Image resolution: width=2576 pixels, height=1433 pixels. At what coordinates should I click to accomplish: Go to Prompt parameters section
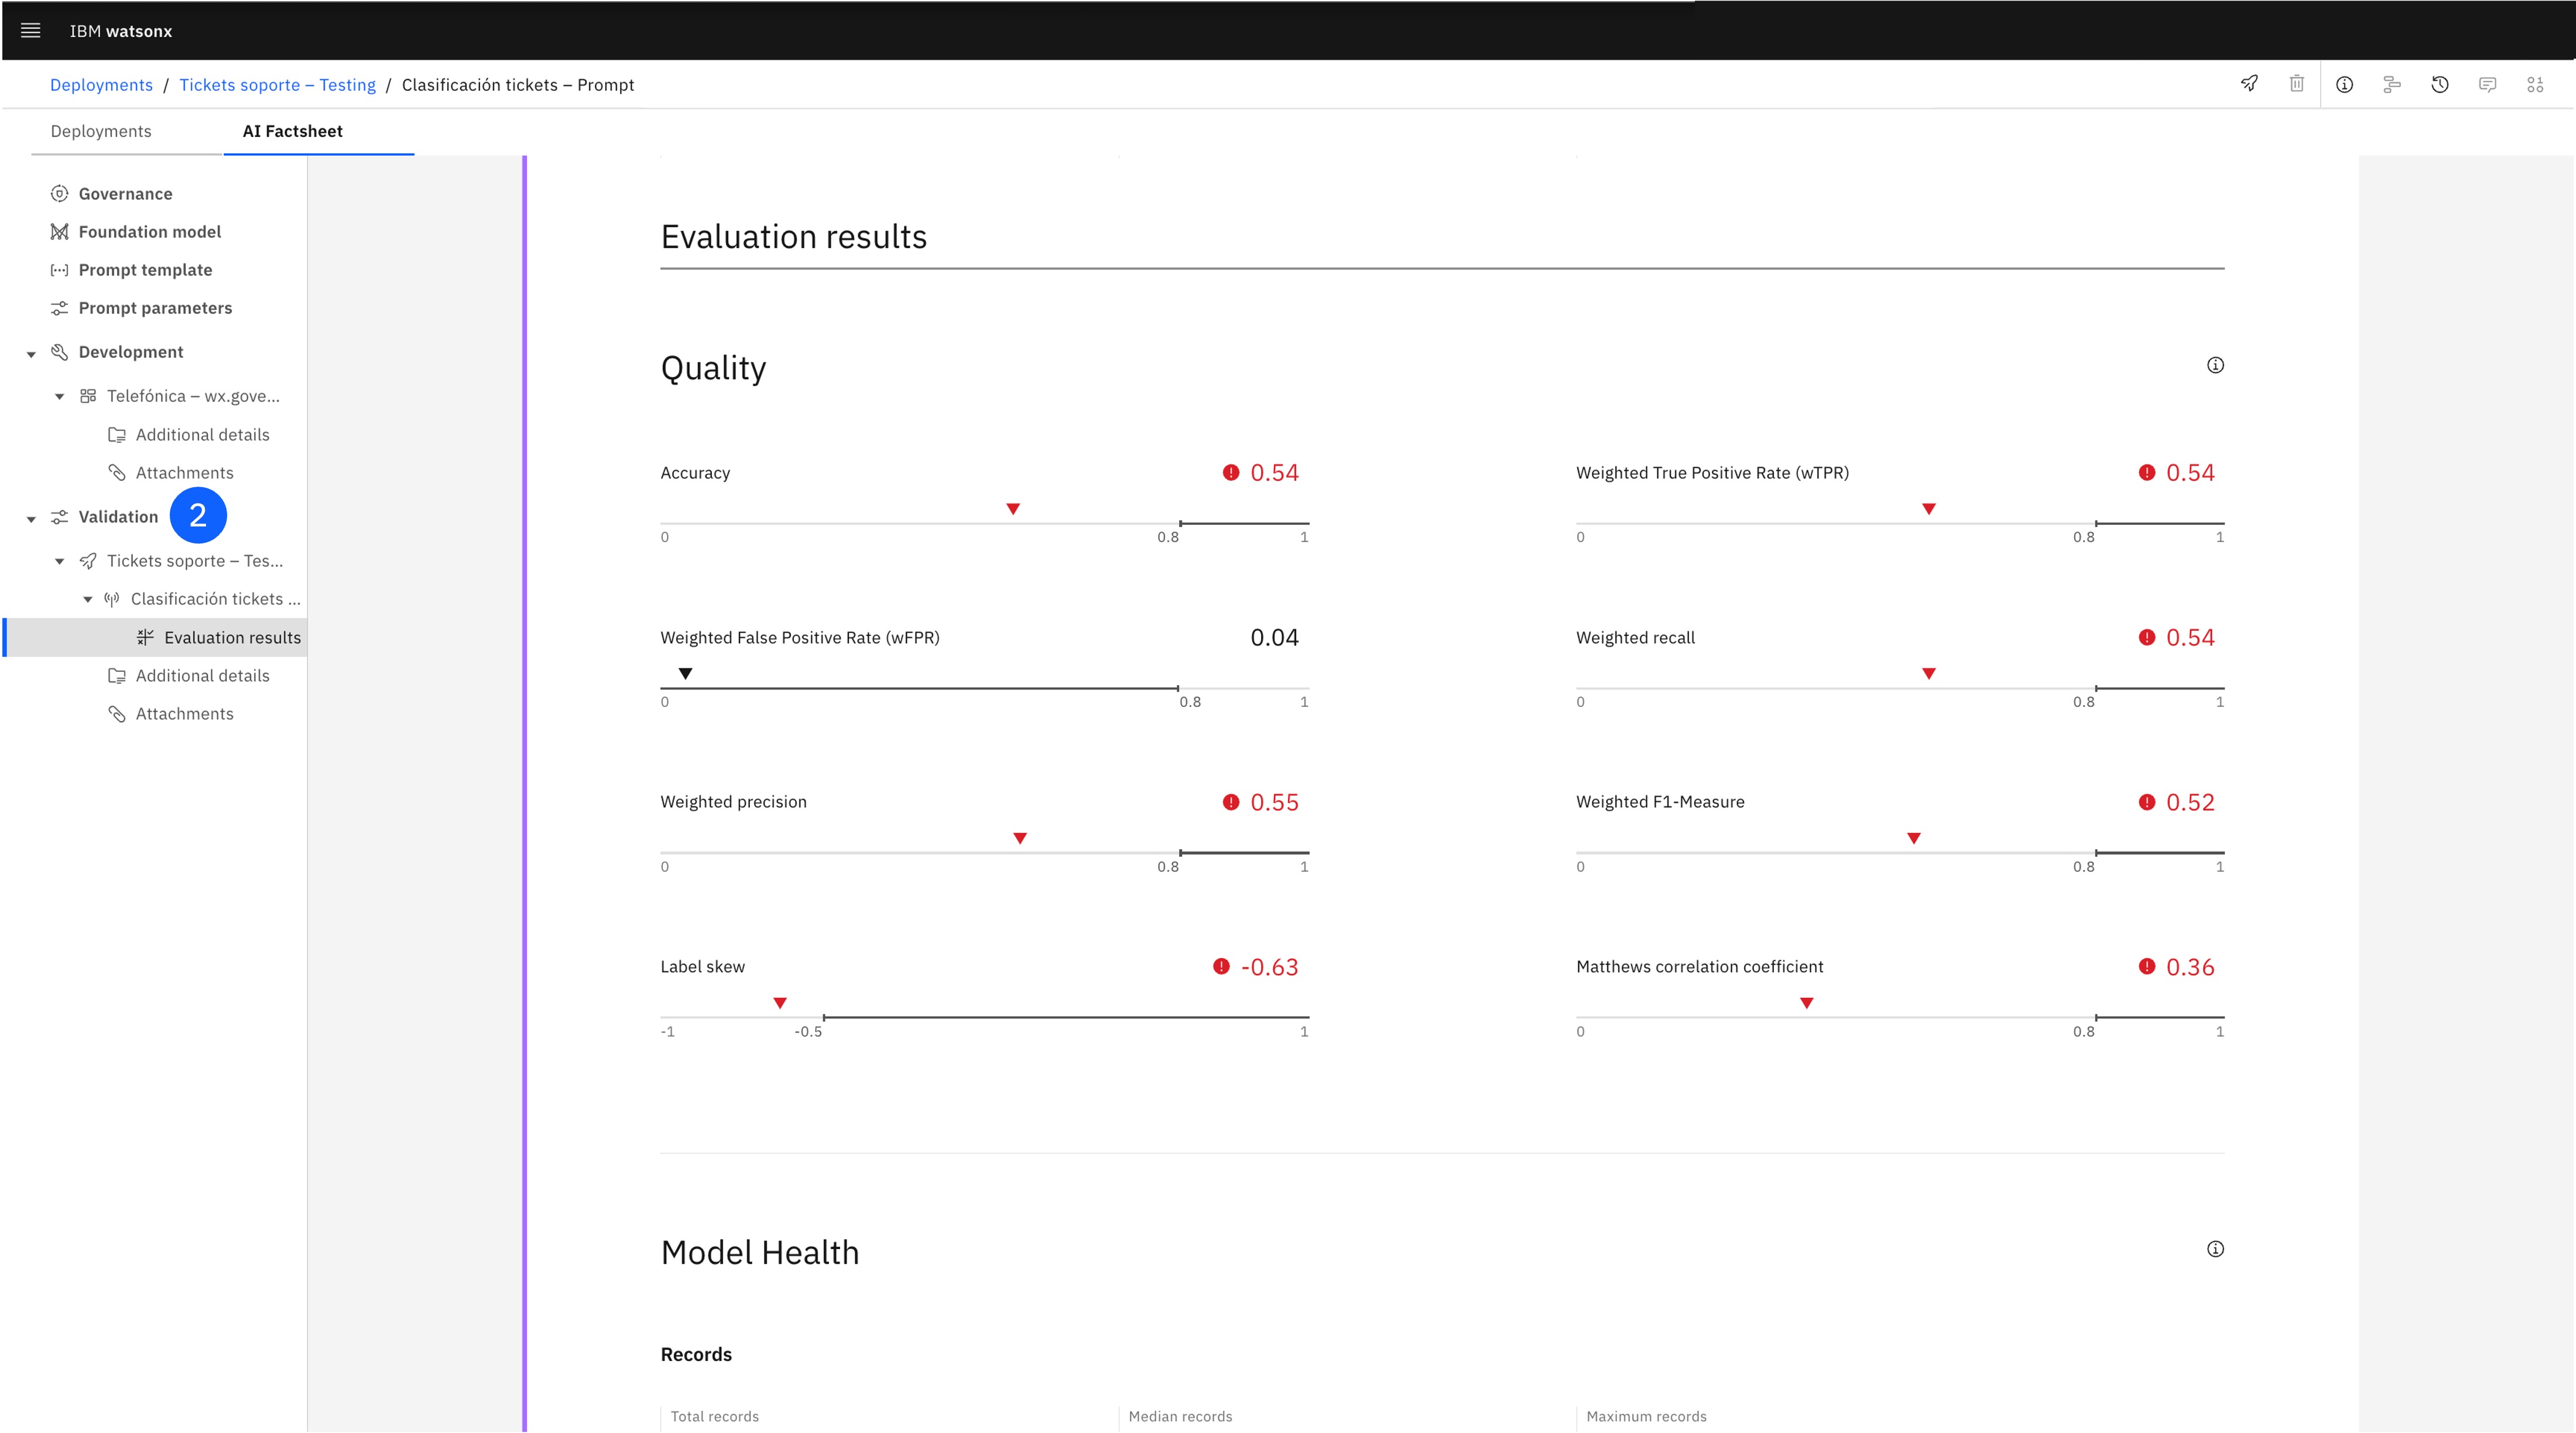coord(155,308)
